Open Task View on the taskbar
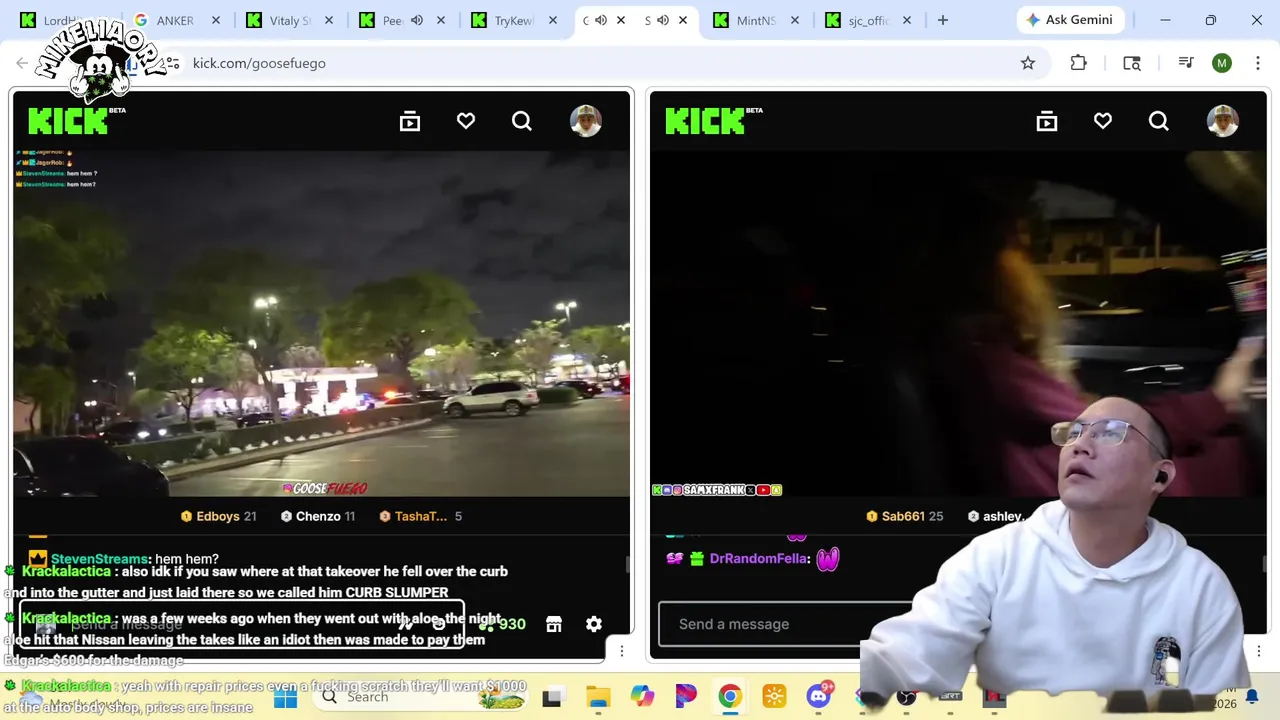Viewport: 1280px width, 720px height. pos(552,697)
